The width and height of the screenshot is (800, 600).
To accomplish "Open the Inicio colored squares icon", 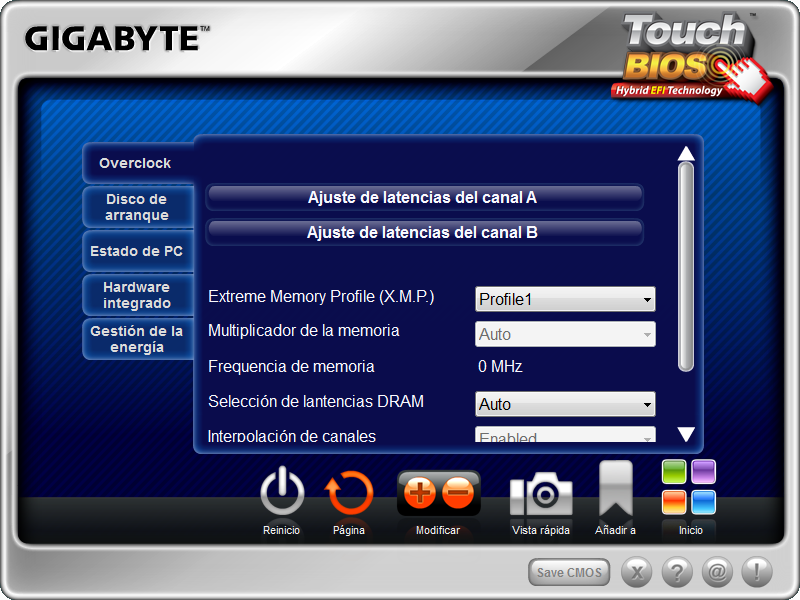I will [x=690, y=487].
